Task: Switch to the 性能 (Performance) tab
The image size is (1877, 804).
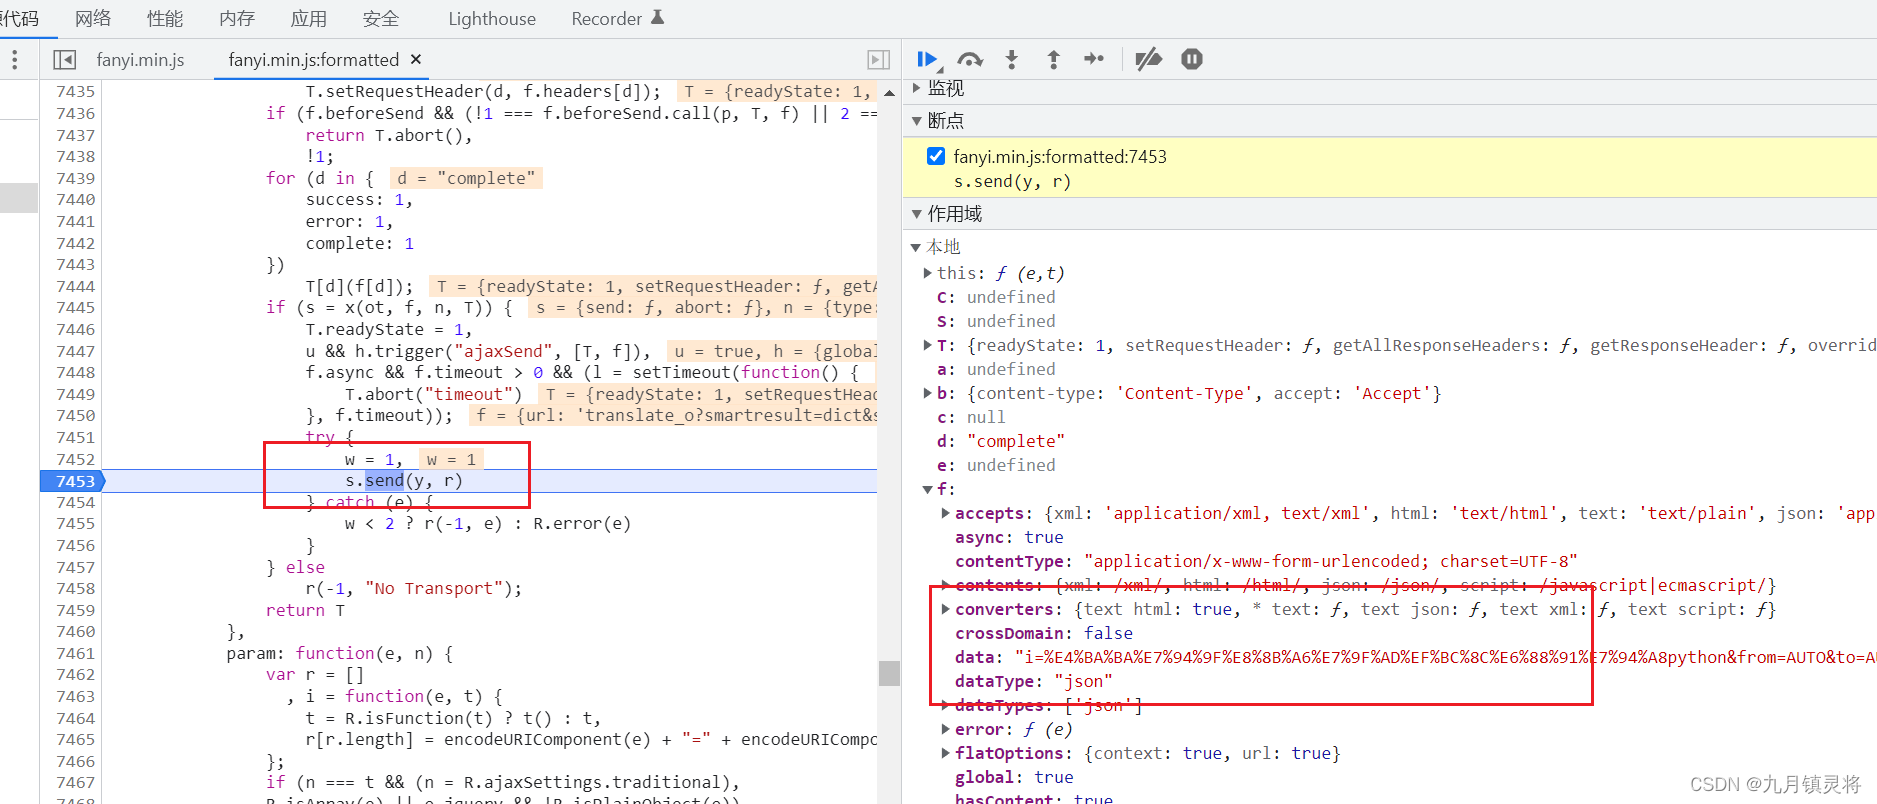Action: [x=165, y=18]
